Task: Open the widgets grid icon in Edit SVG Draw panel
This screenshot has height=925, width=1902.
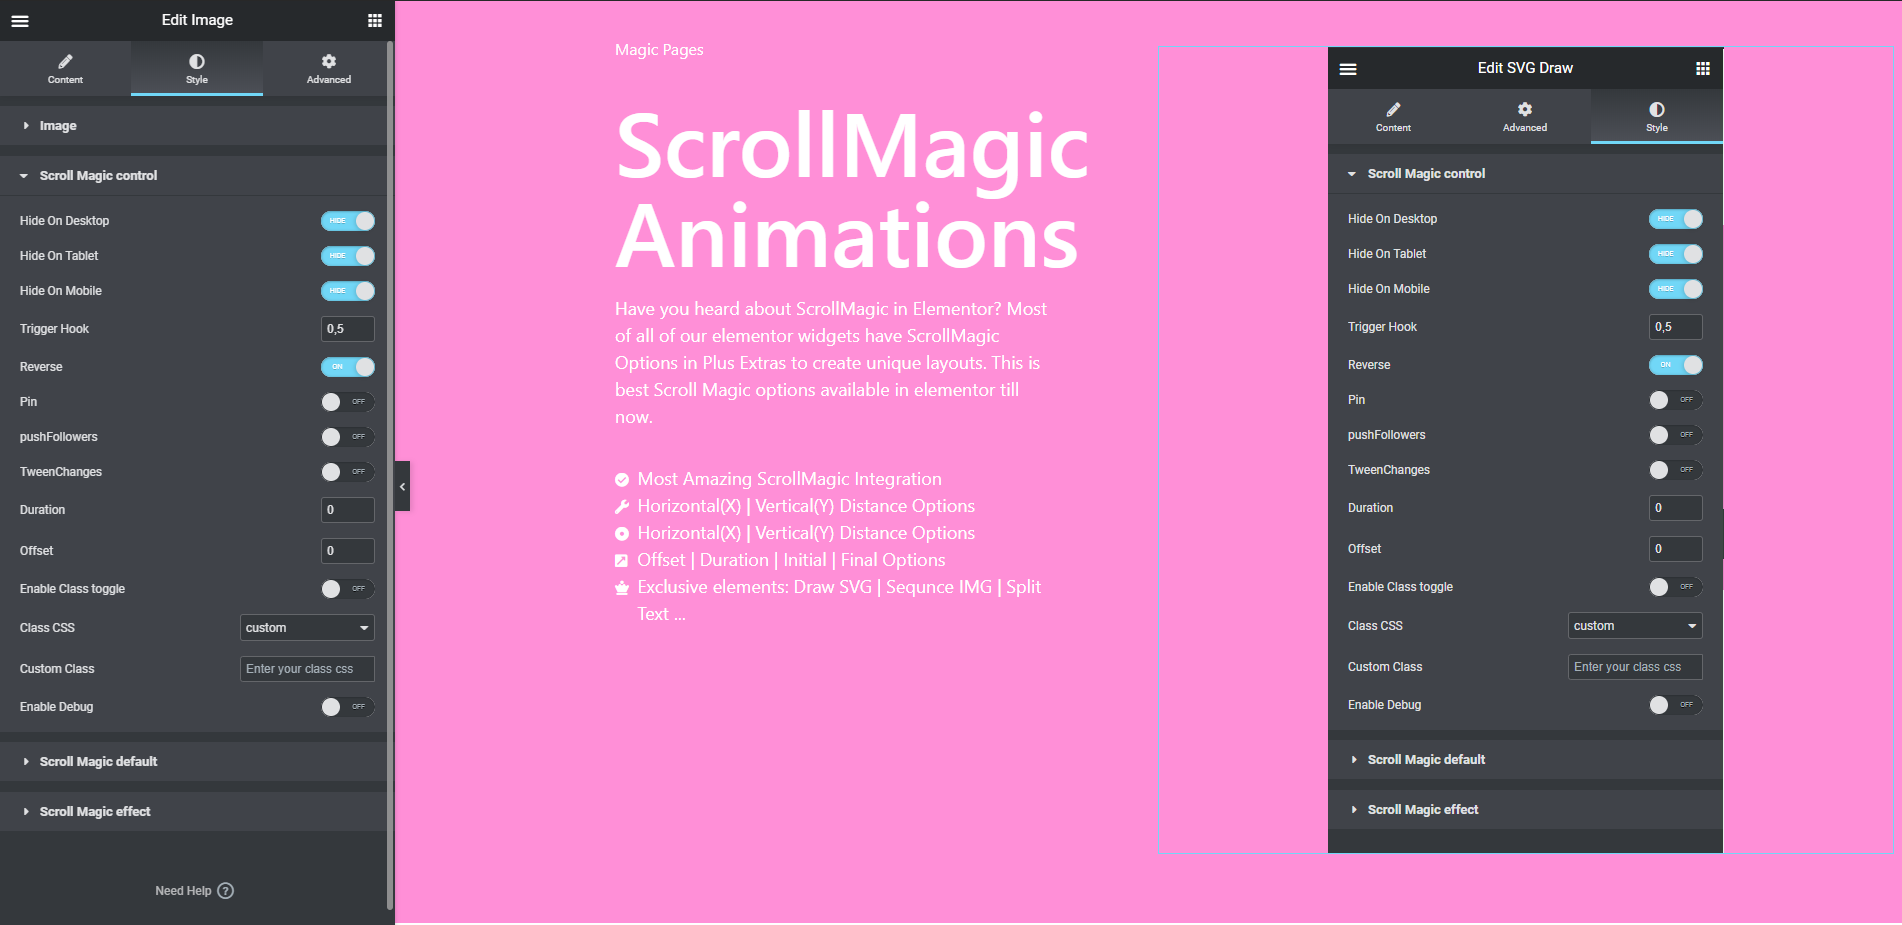Action: coord(1703,69)
